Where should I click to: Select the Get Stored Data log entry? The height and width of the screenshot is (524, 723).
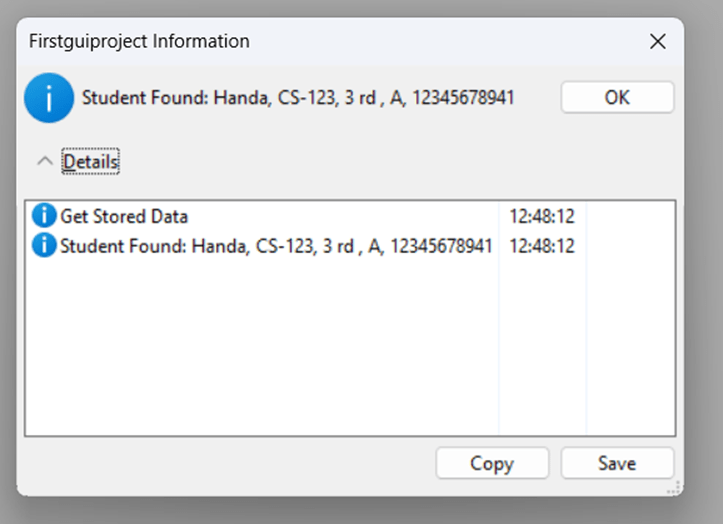[x=124, y=216]
